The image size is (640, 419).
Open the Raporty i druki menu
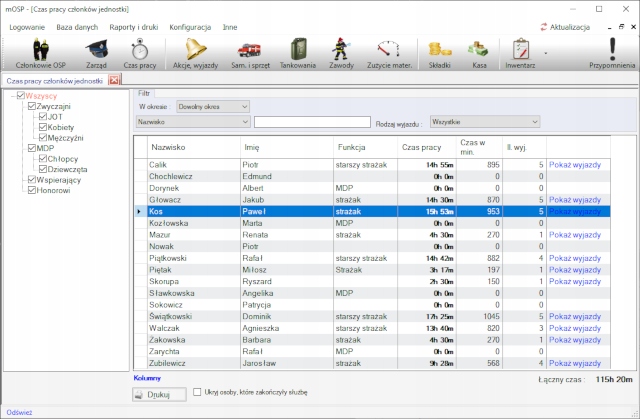(130, 26)
